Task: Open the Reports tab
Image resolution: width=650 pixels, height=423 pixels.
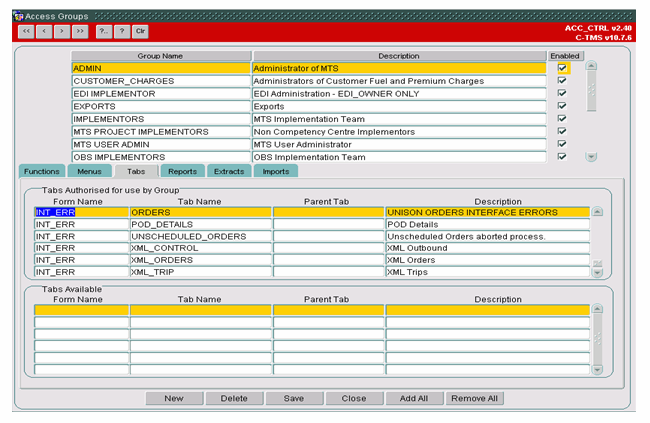Action: click(x=182, y=171)
